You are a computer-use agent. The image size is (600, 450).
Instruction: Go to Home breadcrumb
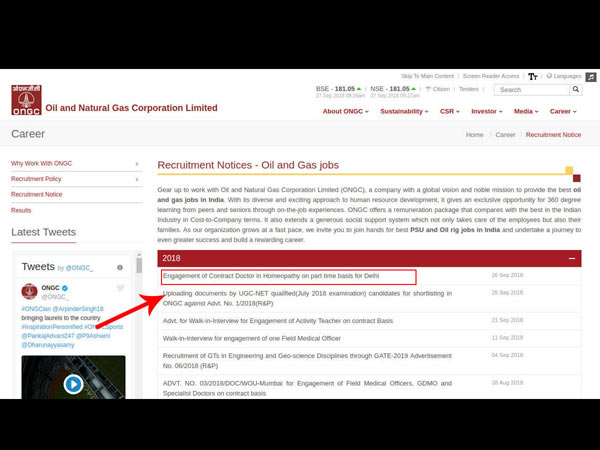coord(474,135)
